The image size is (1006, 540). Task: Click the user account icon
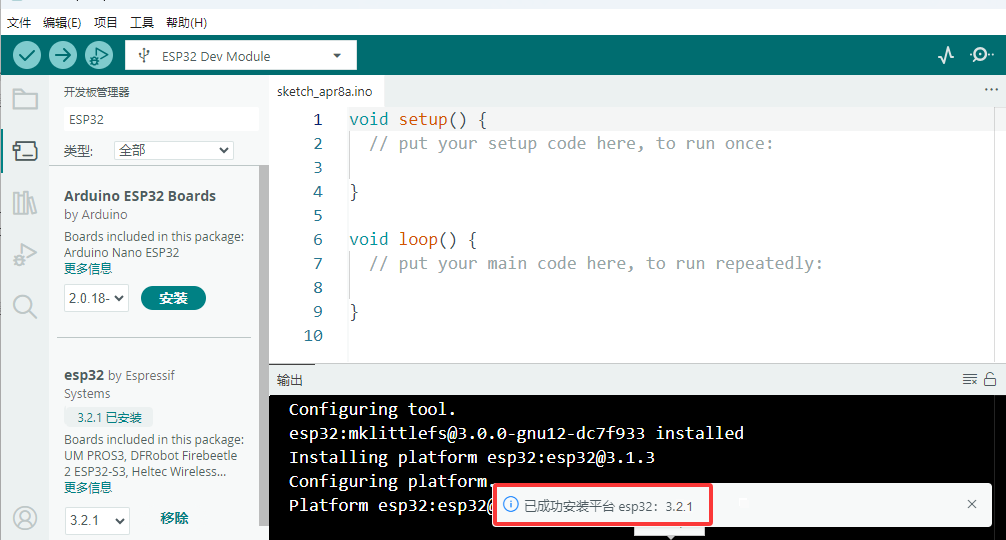click(25, 518)
